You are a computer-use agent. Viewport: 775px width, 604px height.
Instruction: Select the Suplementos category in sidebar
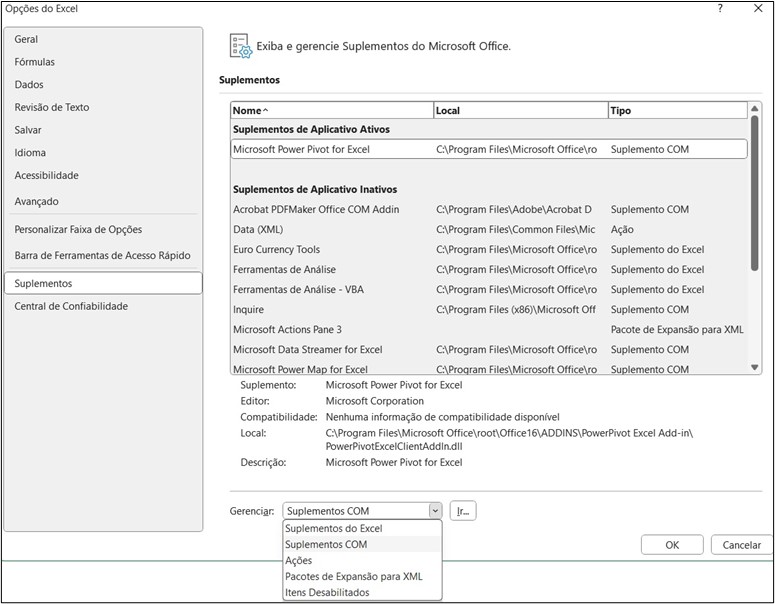pos(103,283)
